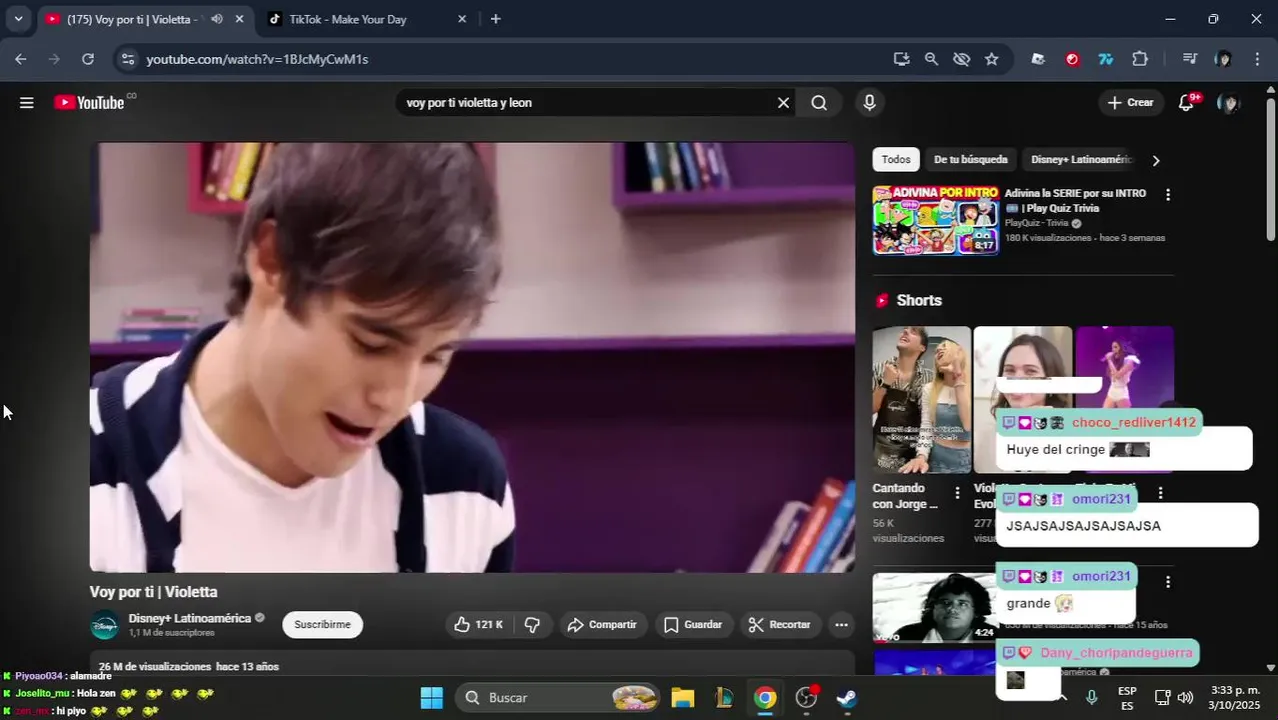Open options for Adivina la SERIE video
1278x720 pixels.
[1167, 195]
